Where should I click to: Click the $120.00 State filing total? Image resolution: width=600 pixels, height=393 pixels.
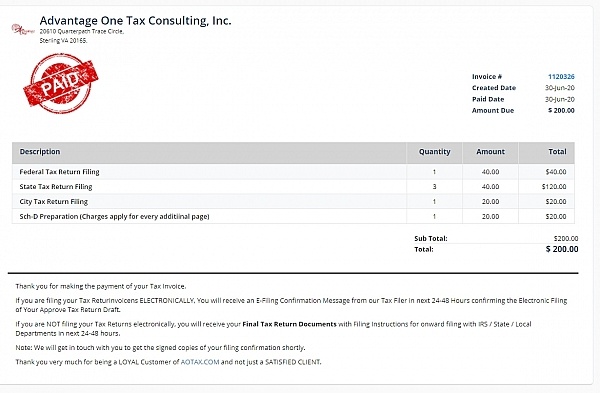[554, 187]
